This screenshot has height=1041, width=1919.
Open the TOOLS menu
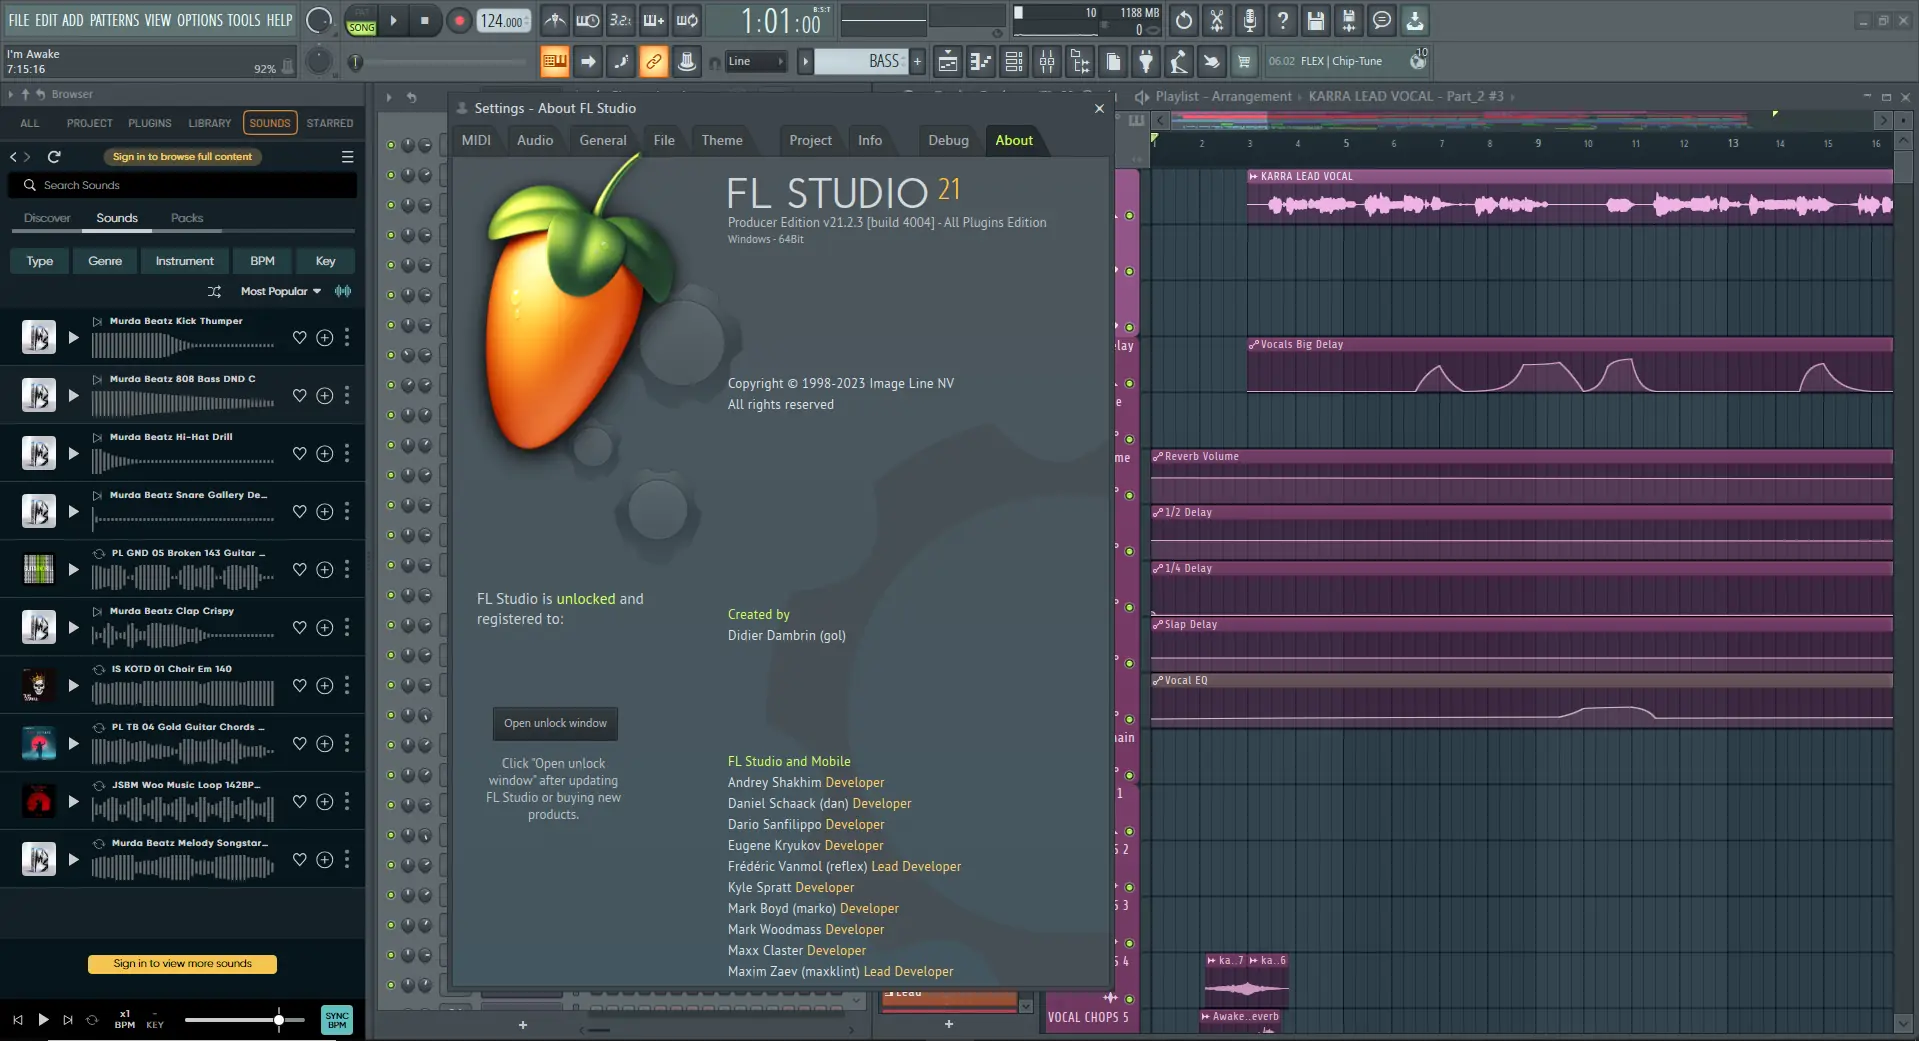pyautogui.click(x=243, y=20)
